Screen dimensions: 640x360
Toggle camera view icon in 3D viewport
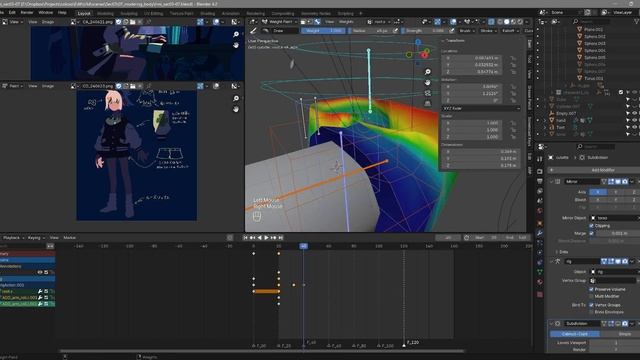427,93
